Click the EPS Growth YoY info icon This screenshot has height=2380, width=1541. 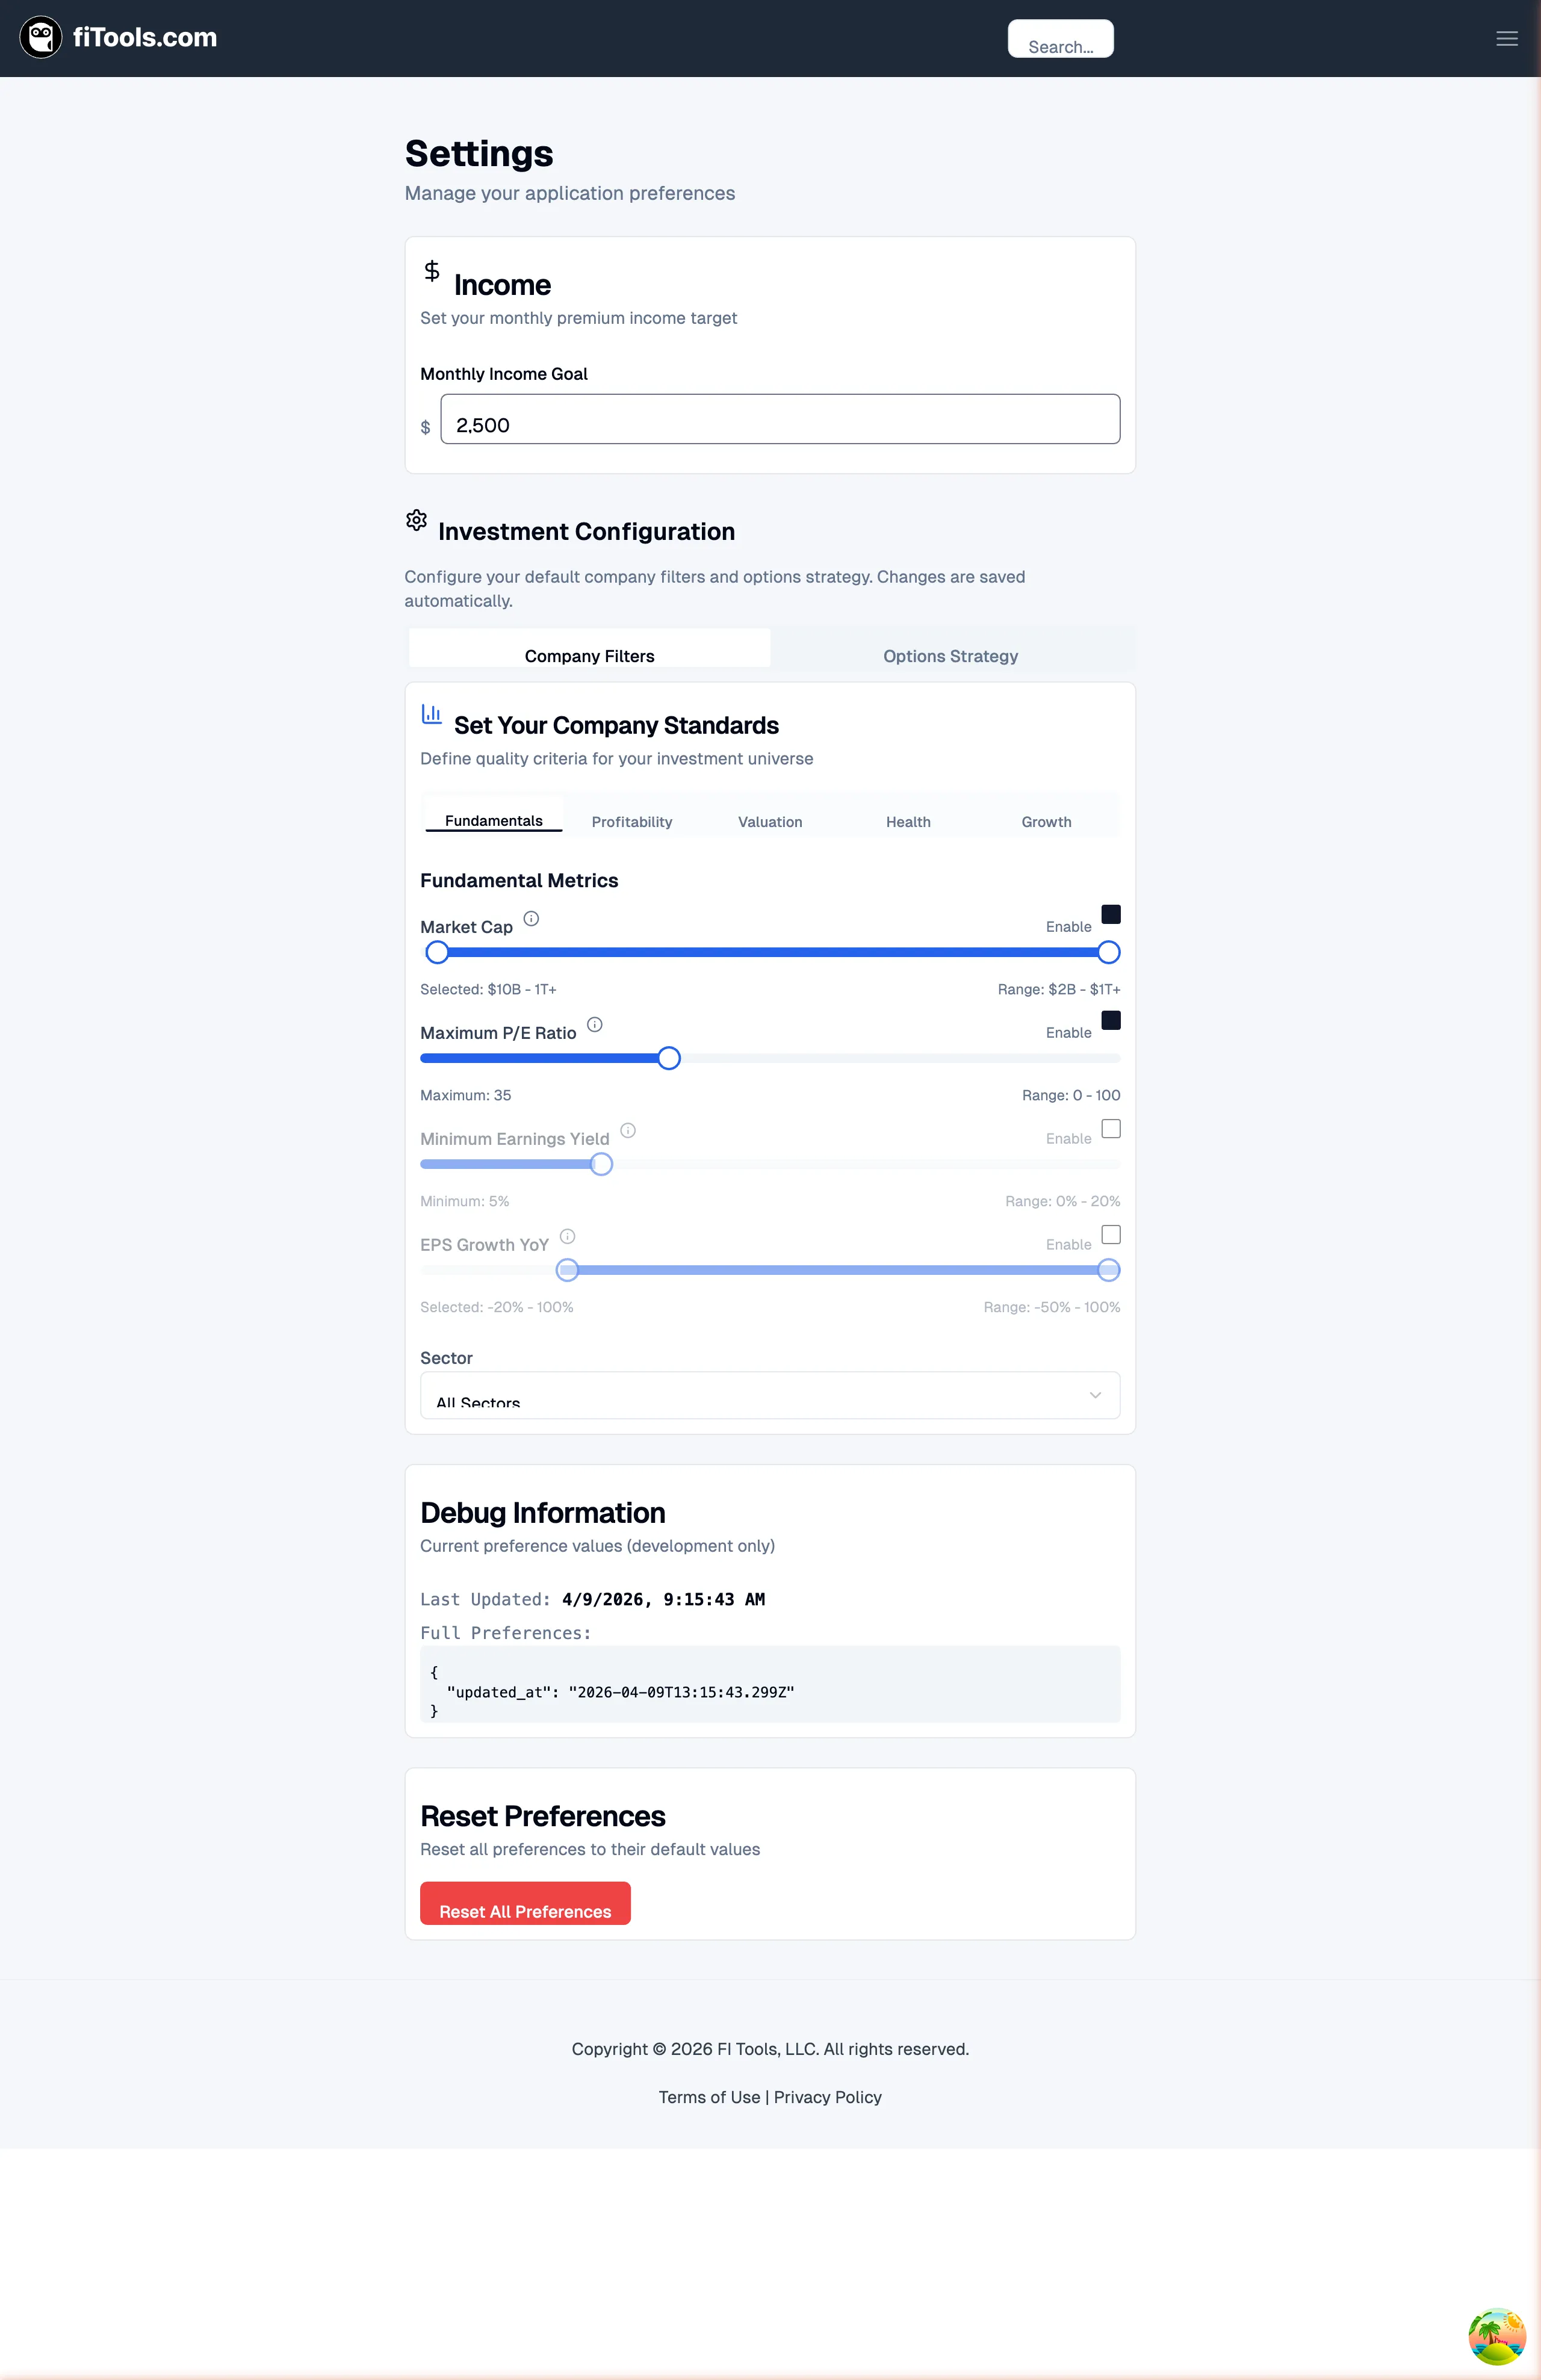[567, 1236]
